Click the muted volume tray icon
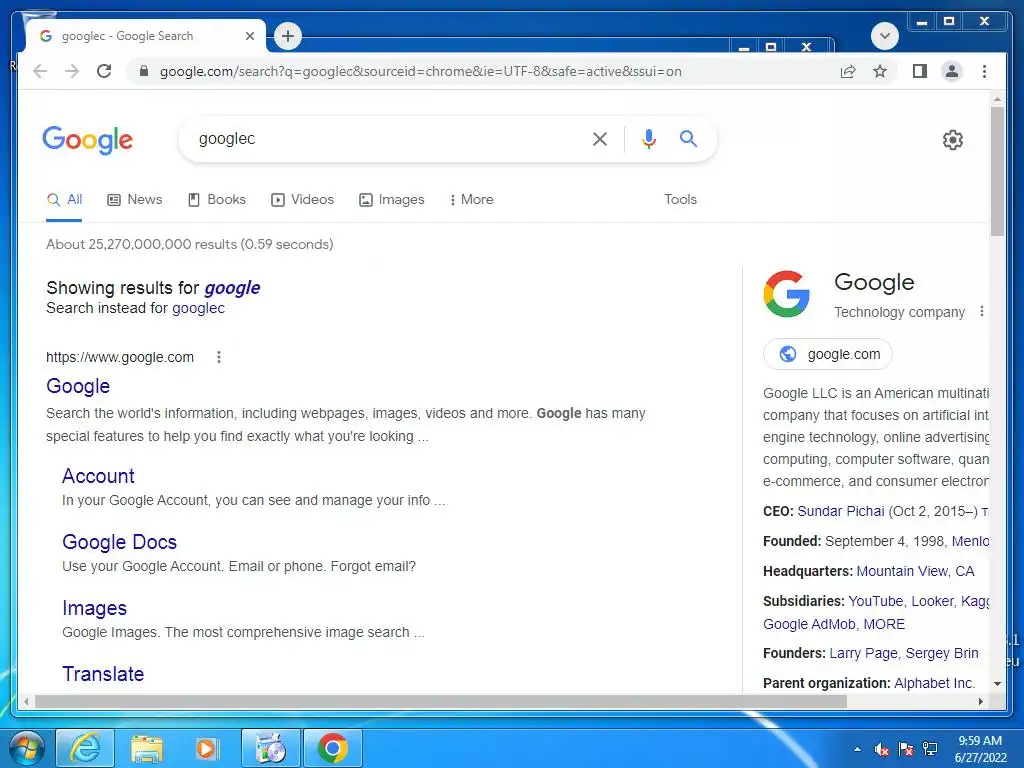1024x768 pixels. [882, 749]
